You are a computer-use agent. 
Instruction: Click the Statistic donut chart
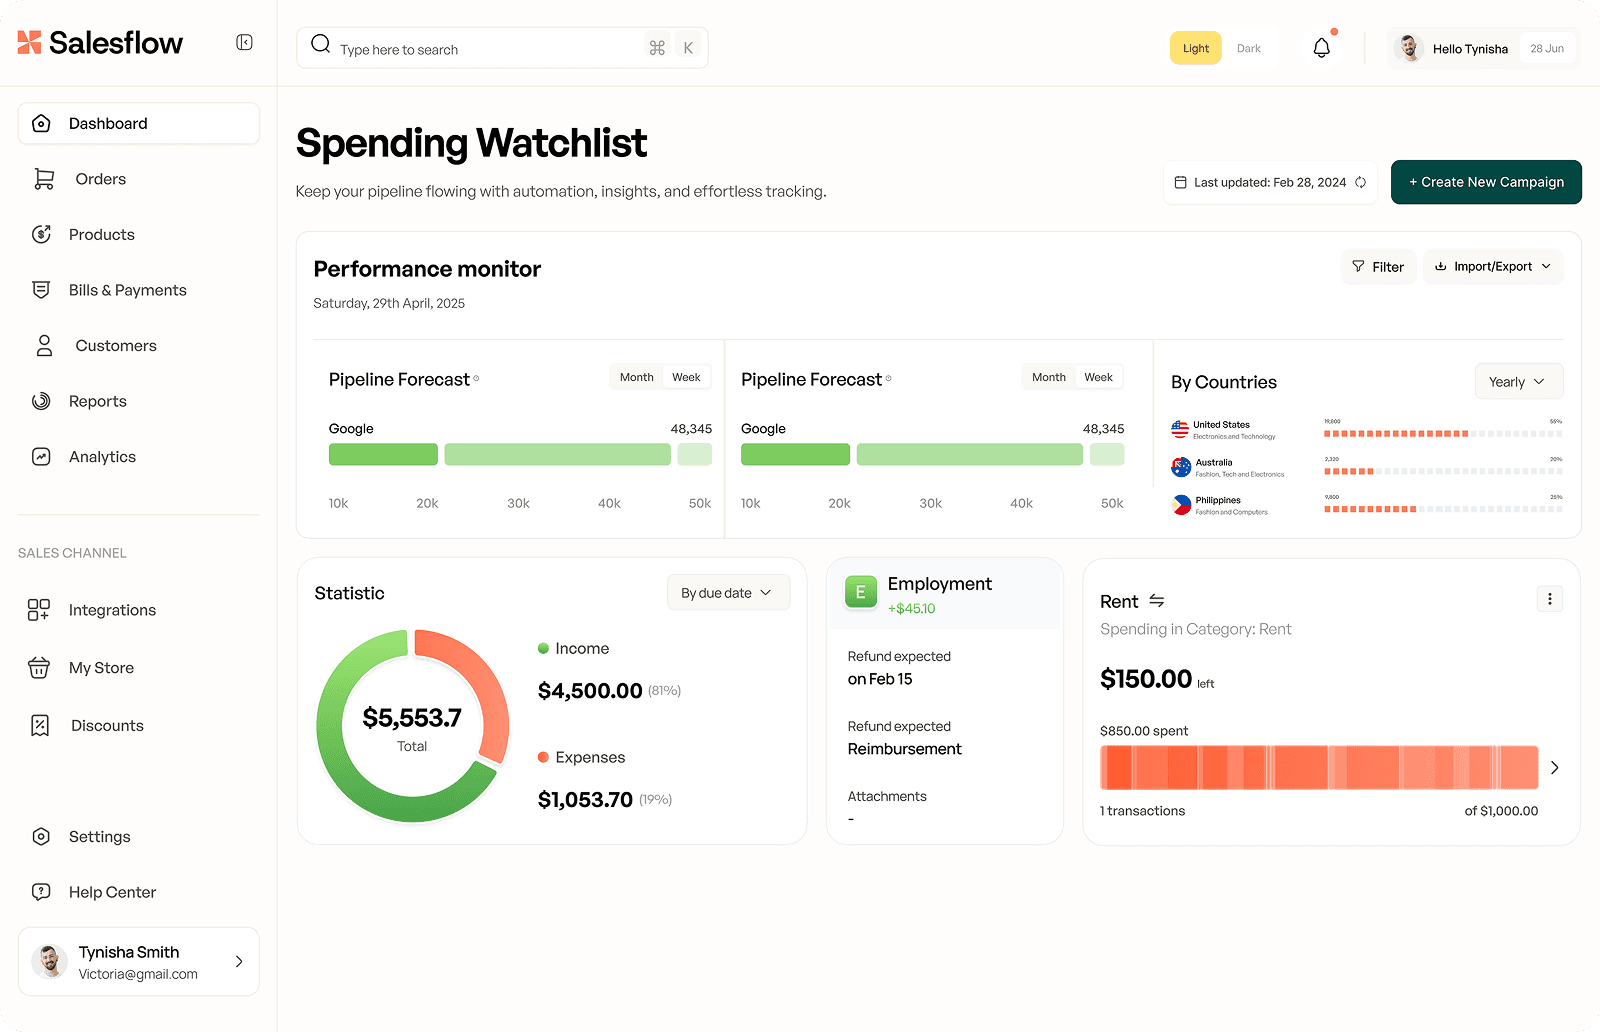coord(412,726)
